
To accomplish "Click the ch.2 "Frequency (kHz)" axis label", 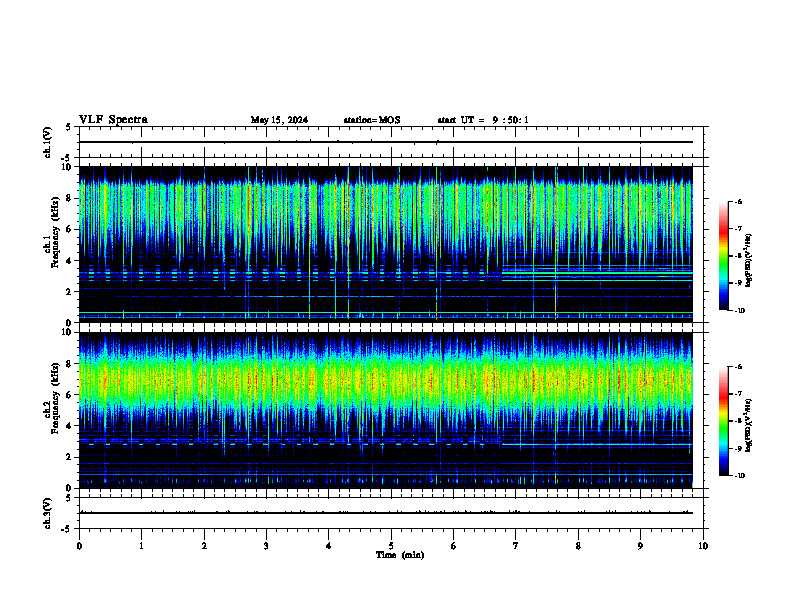I will click(56, 398).
